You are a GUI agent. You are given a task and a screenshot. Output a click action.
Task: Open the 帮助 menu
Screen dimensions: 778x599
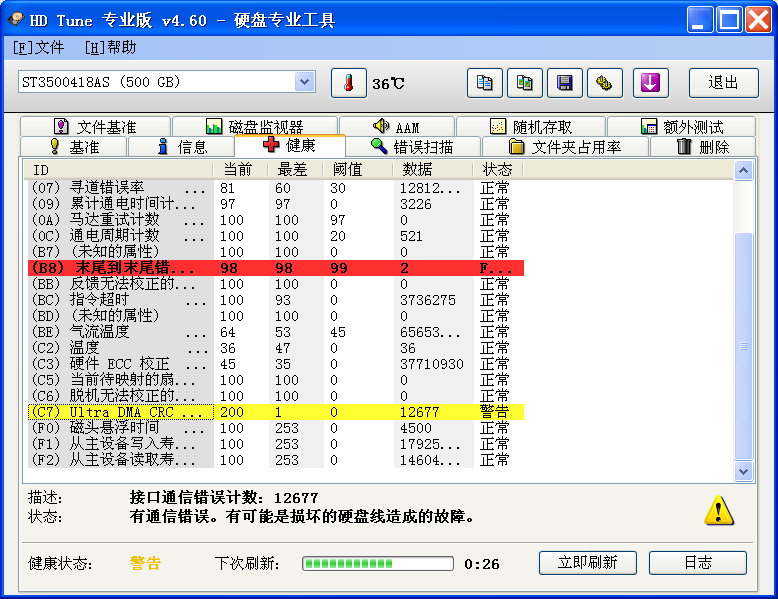(110, 48)
